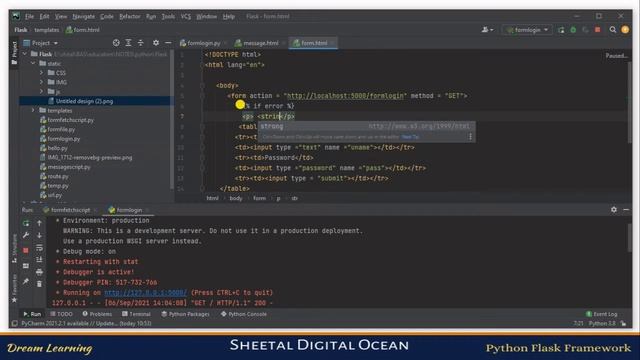Switch to formlogin.py editor tab

point(203,43)
